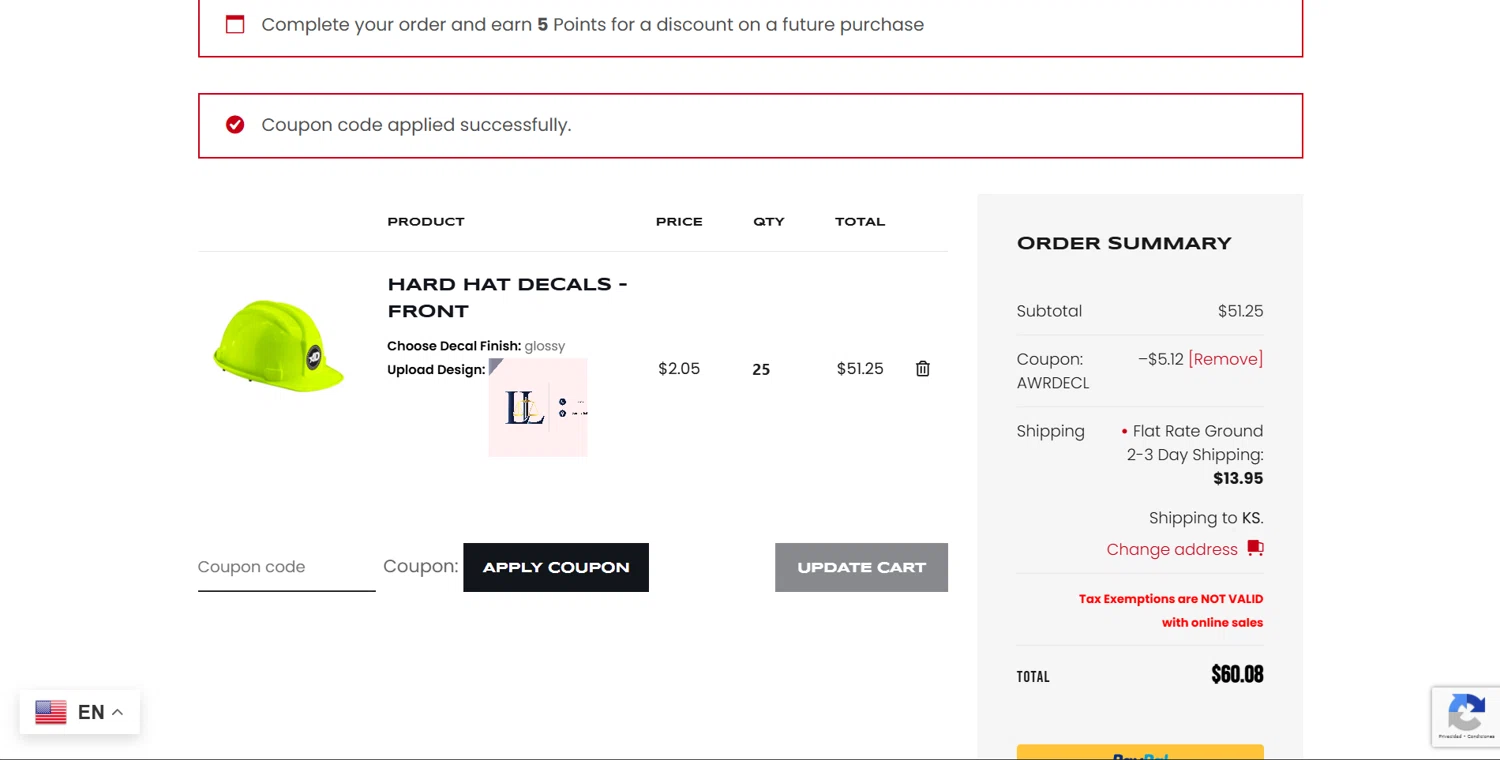The image size is (1500, 760).
Task: Click the PRICE column header
Action: [679, 222]
